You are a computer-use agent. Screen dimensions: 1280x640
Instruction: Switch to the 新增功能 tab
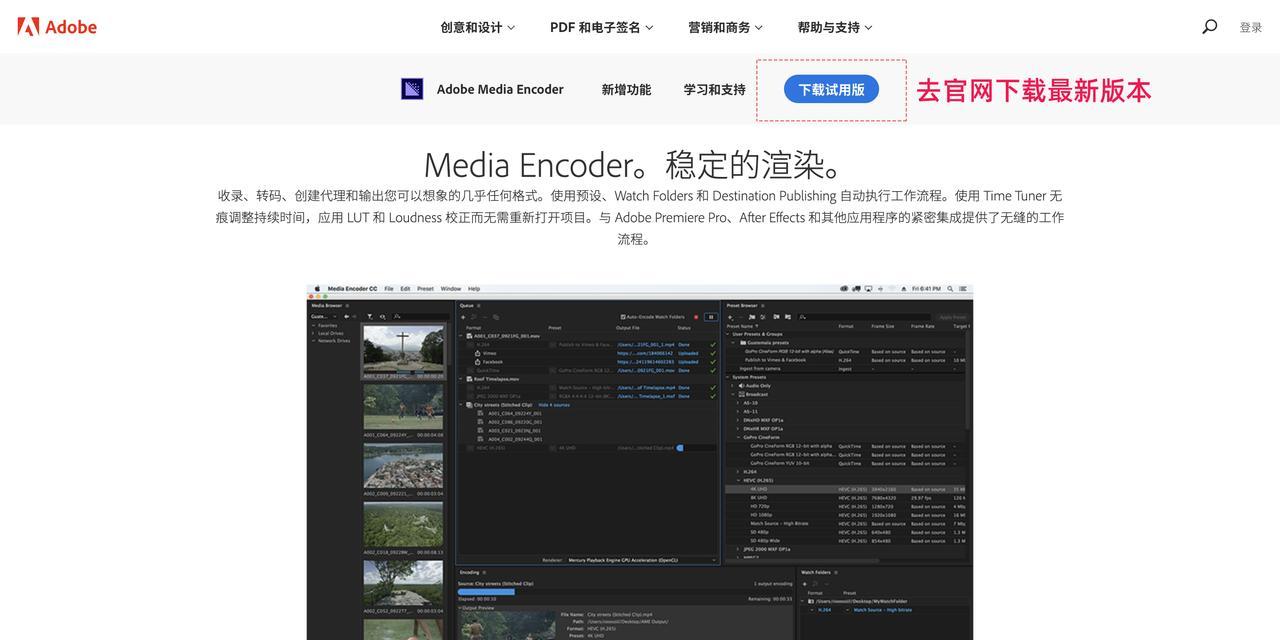coord(626,89)
